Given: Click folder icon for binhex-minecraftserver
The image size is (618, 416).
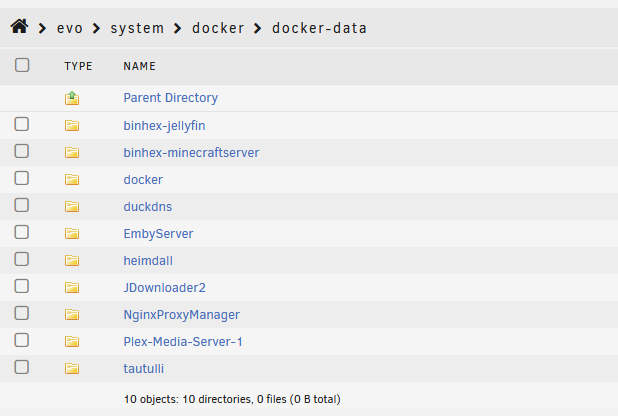Looking at the screenshot, I should (72, 153).
